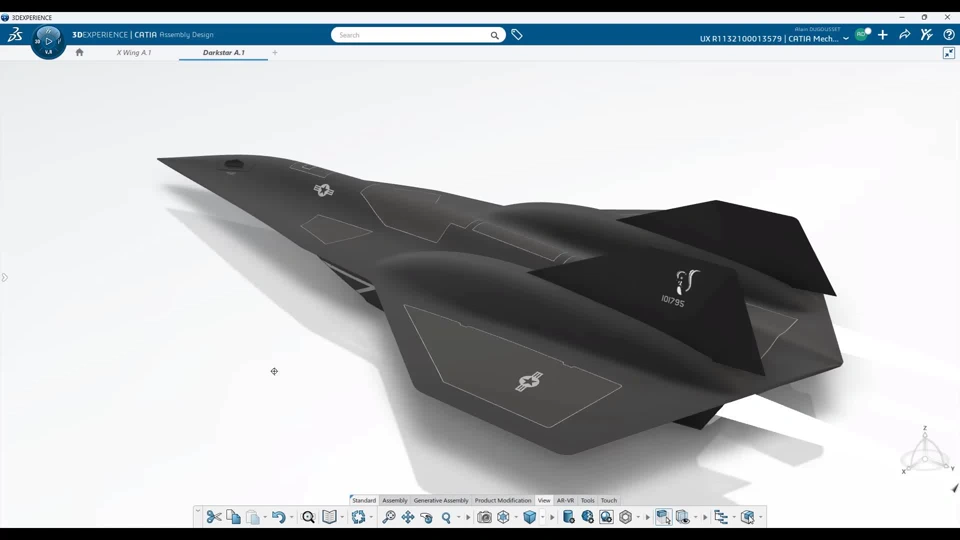Screen dimensions: 960x540
Task: Click the 3DS logo icon top left
Action: click(x=15, y=35)
